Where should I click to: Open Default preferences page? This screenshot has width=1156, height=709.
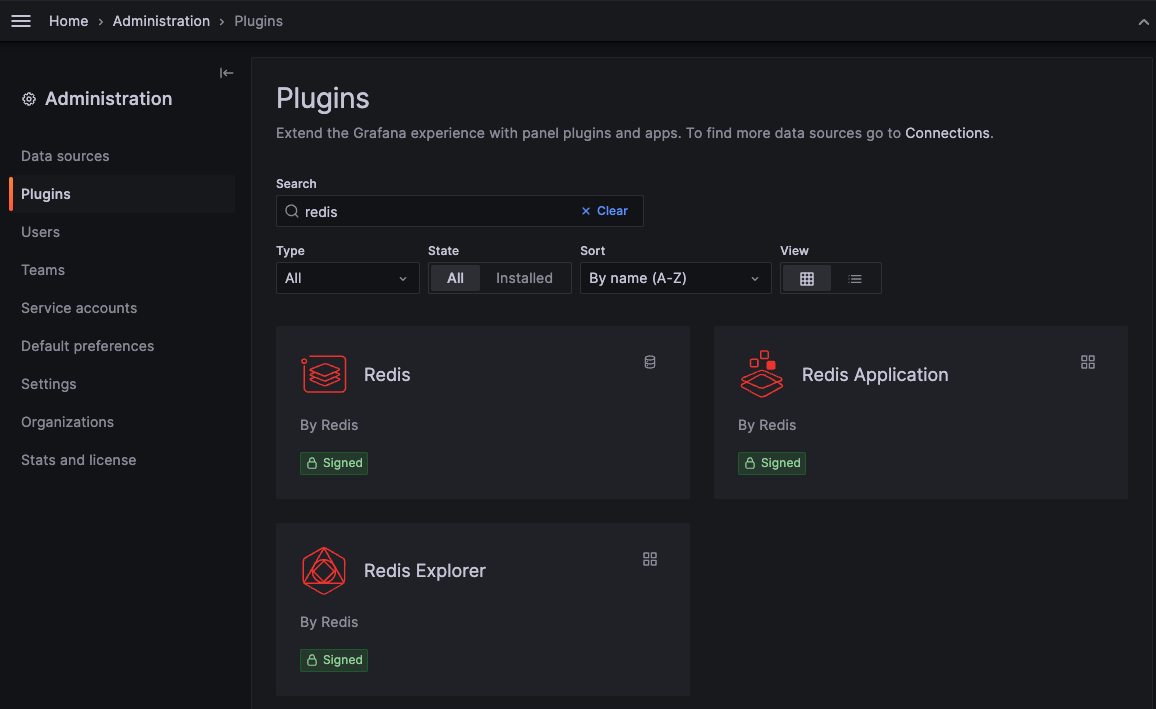click(88, 346)
